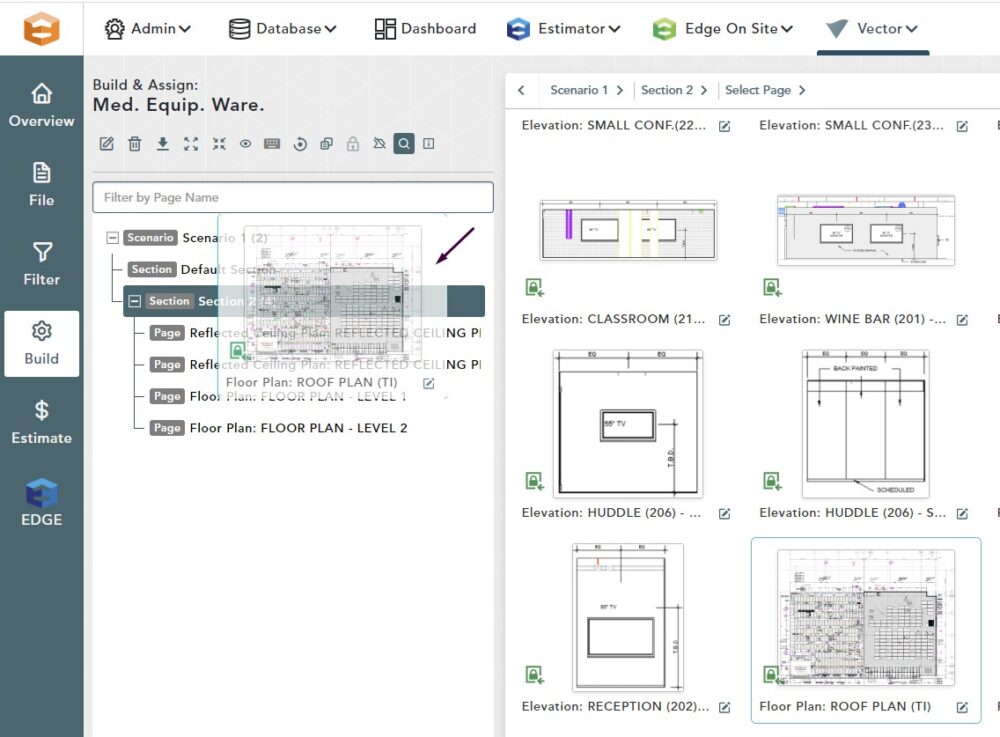This screenshot has width=1000, height=737.
Task: Click the expand all arrows icon
Action: 191,144
